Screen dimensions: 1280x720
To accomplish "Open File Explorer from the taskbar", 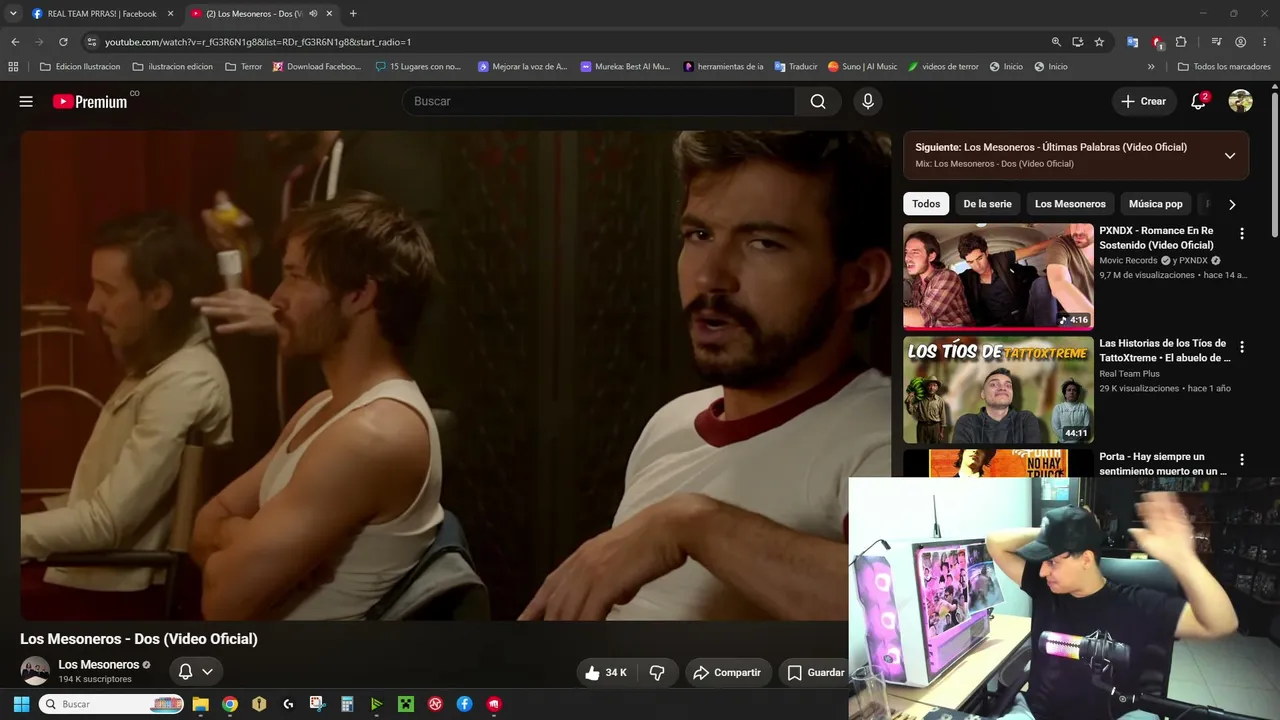I will [x=200, y=704].
